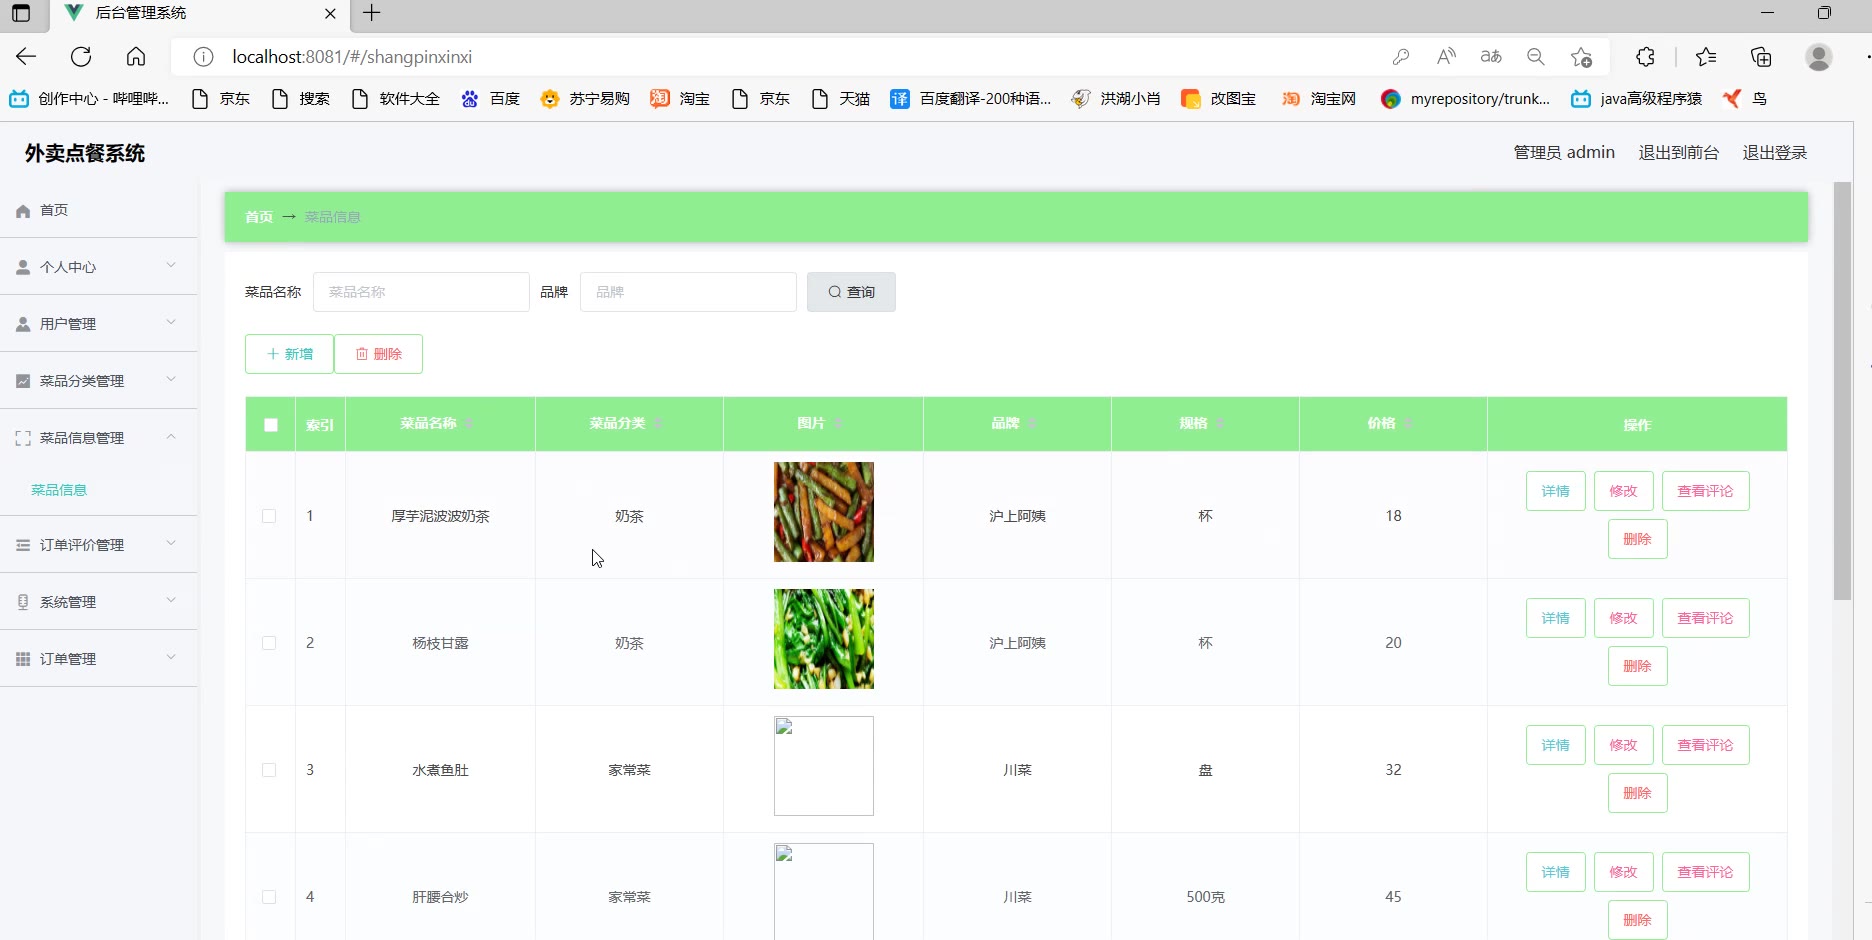This screenshot has width=1872, height=940.
Task: Close the 后台管理系统 tab
Action: point(330,13)
